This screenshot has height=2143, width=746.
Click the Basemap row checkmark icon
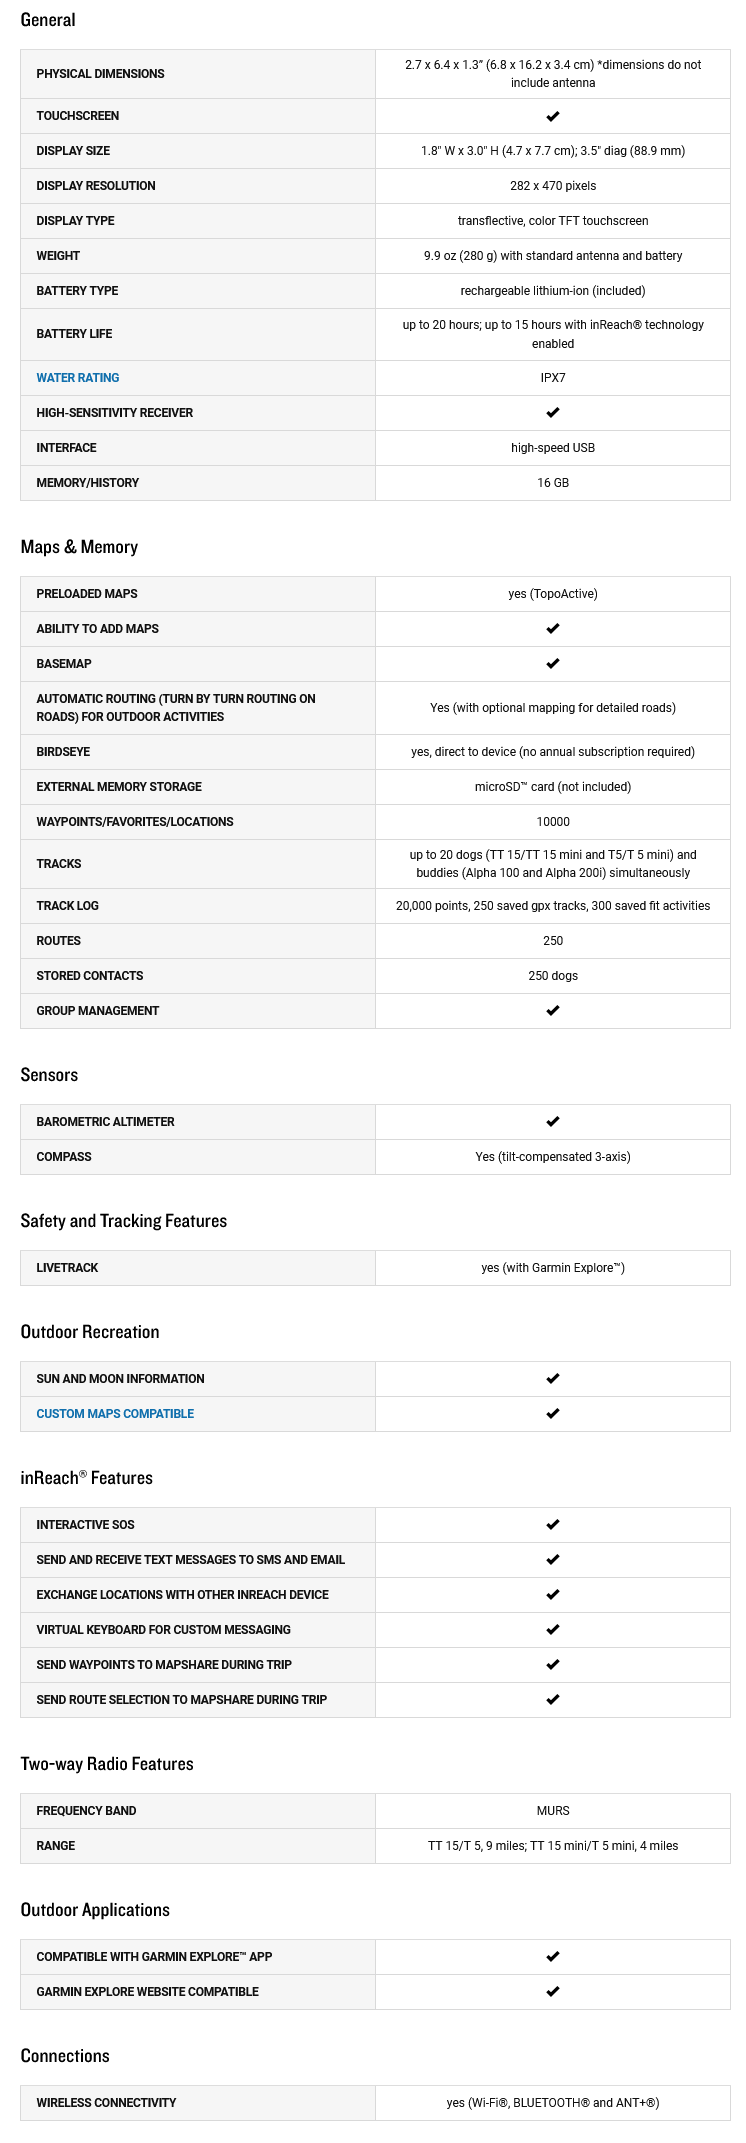(553, 664)
